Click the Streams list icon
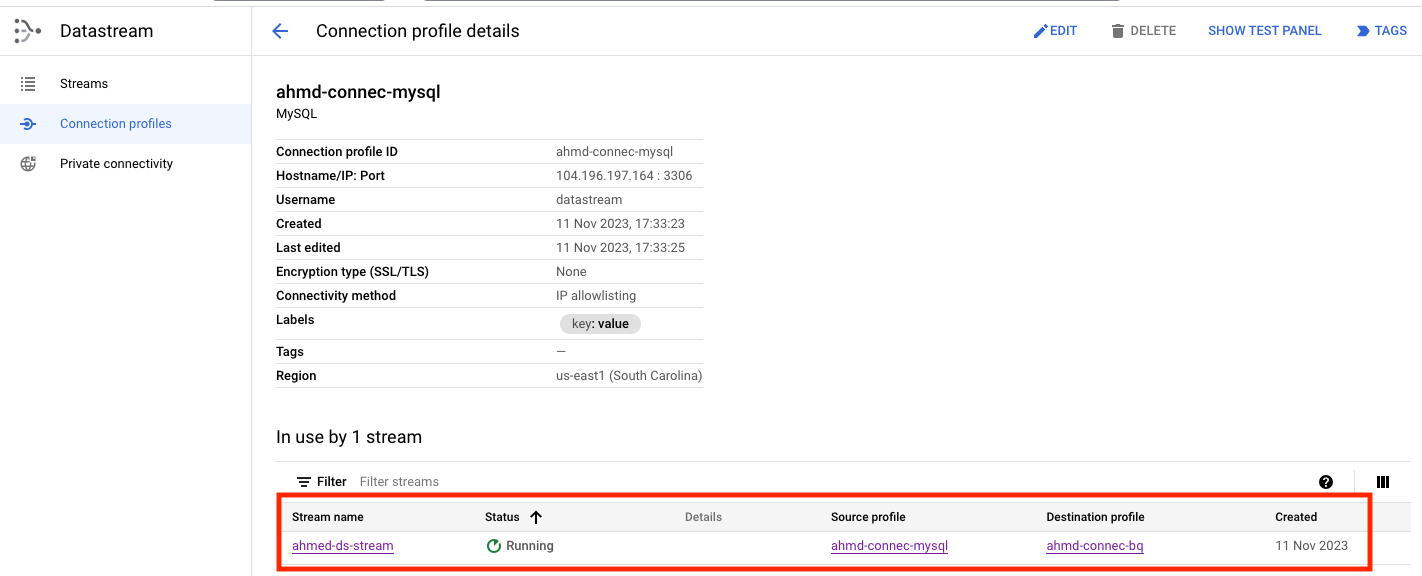This screenshot has height=576, width=1422. pyautogui.click(x=28, y=84)
